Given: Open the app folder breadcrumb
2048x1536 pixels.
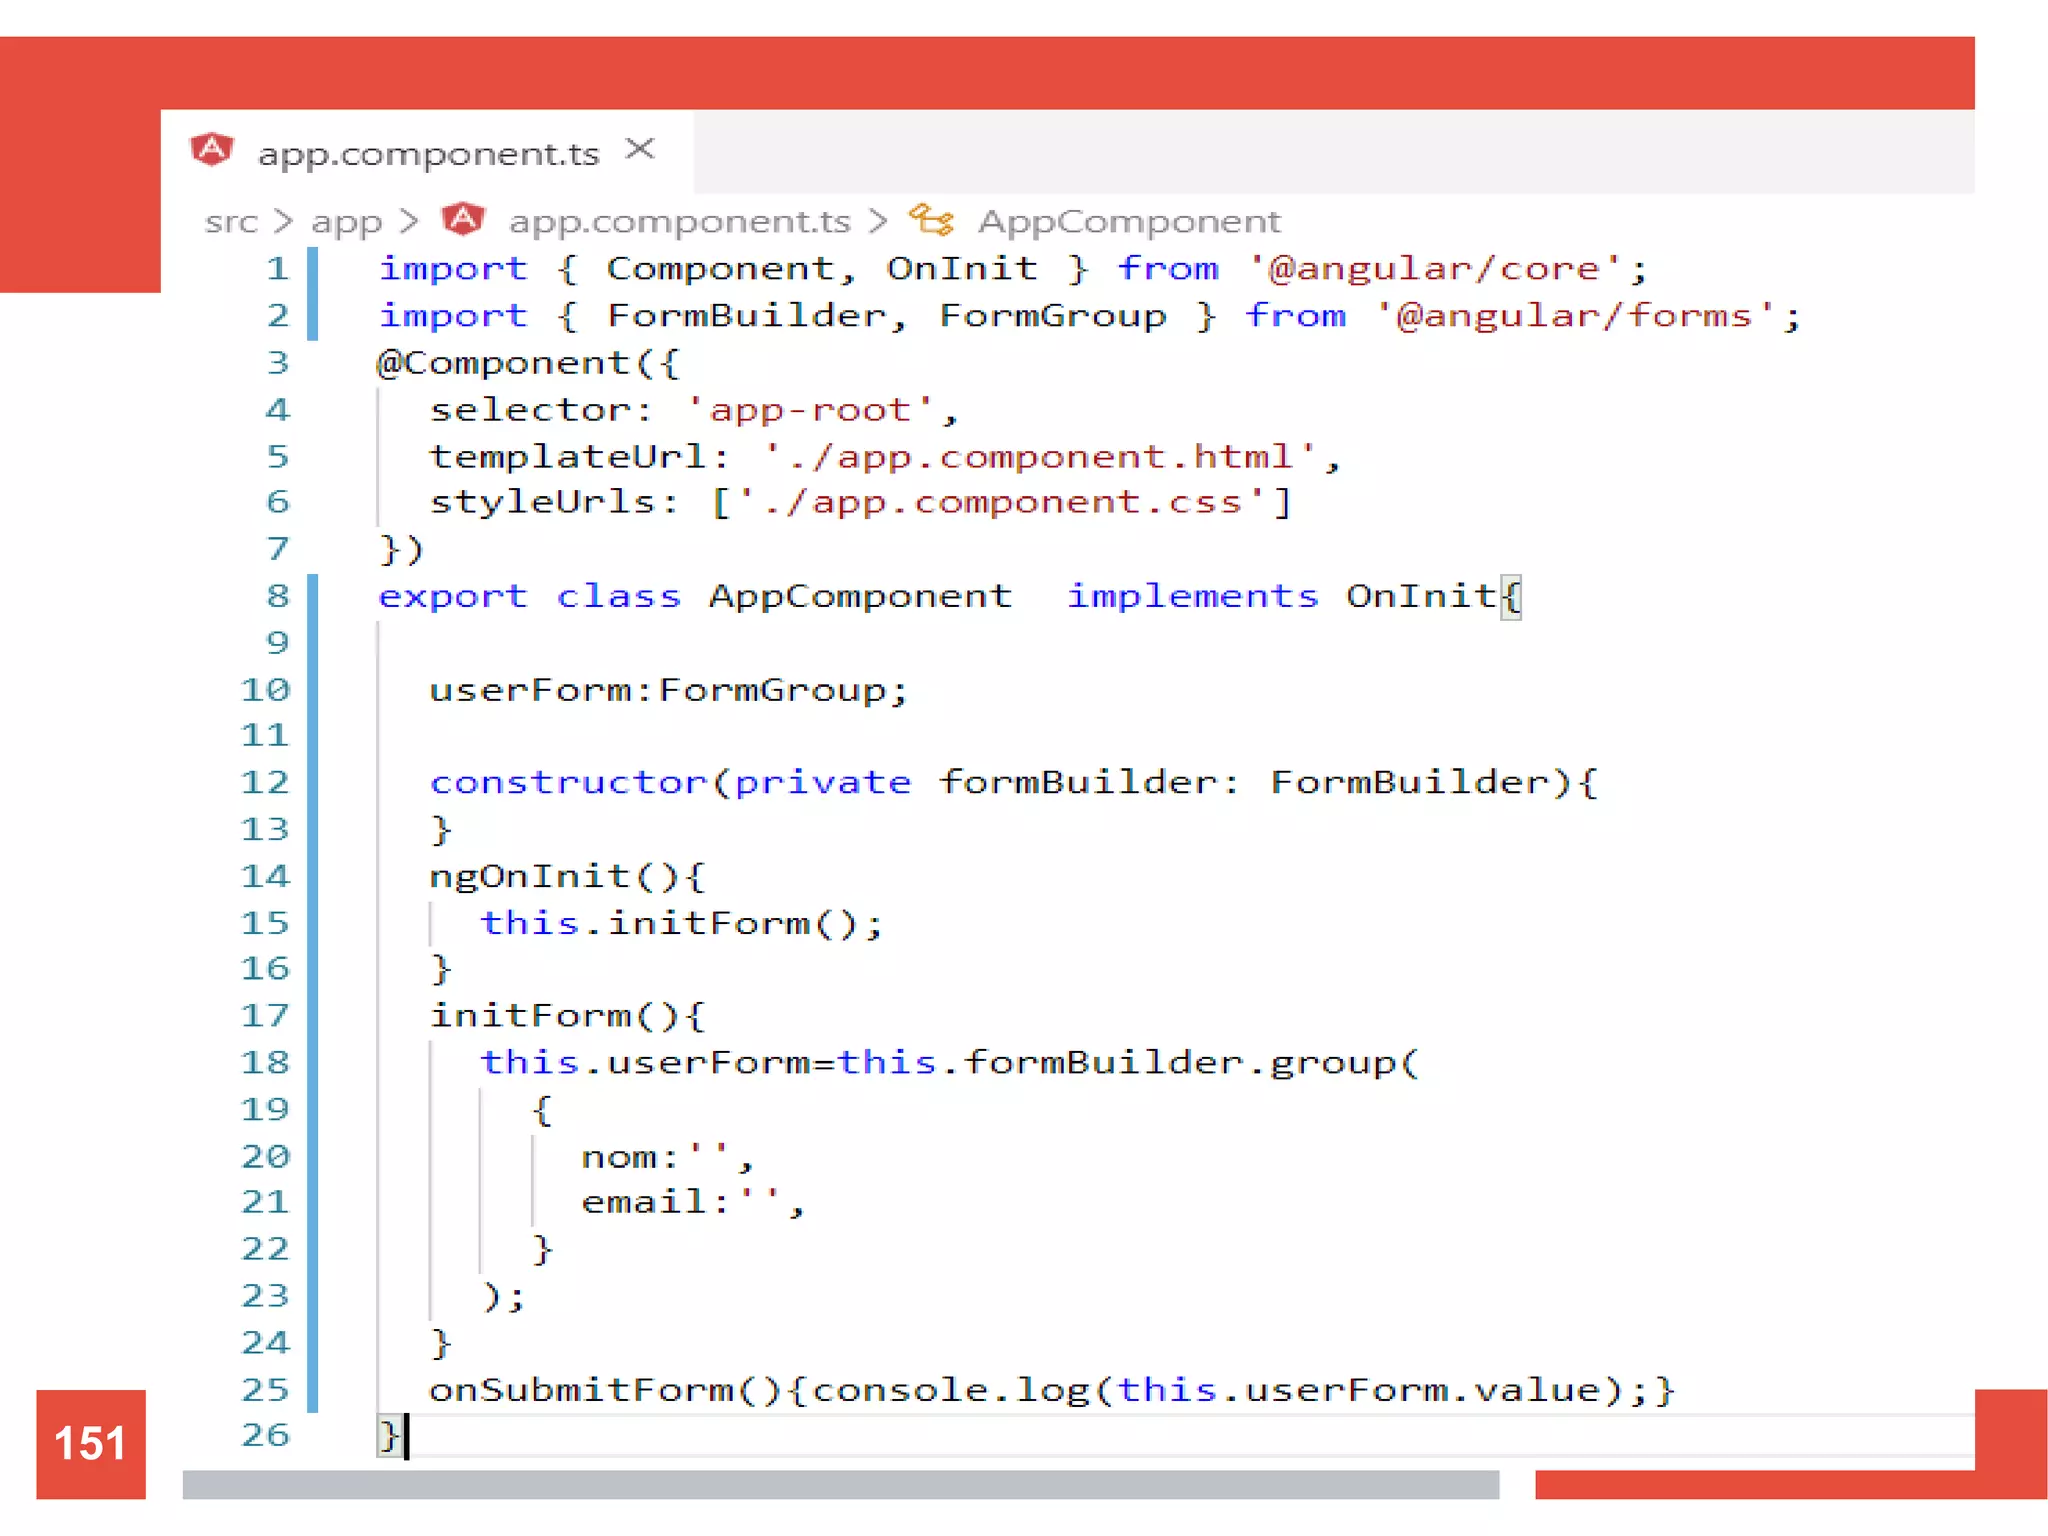Looking at the screenshot, I should click(346, 221).
